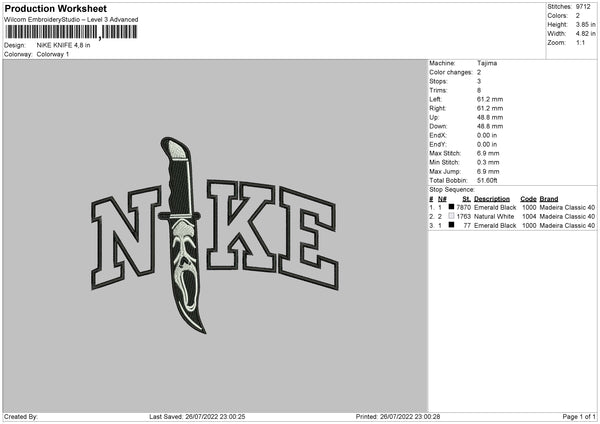This screenshot has height=424, width=600.
Task: Click the barcode under the header
Action: point(71,32)
